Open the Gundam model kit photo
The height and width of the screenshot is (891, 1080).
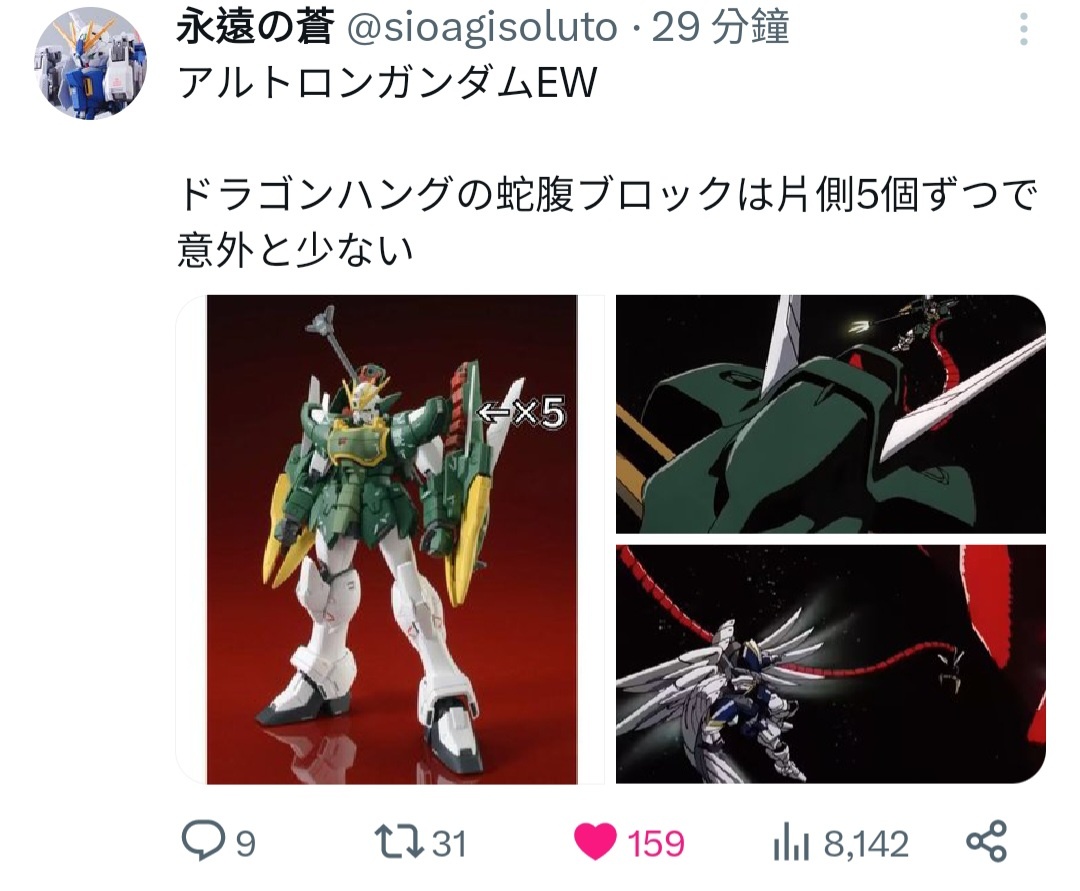(x=391, y=539)
